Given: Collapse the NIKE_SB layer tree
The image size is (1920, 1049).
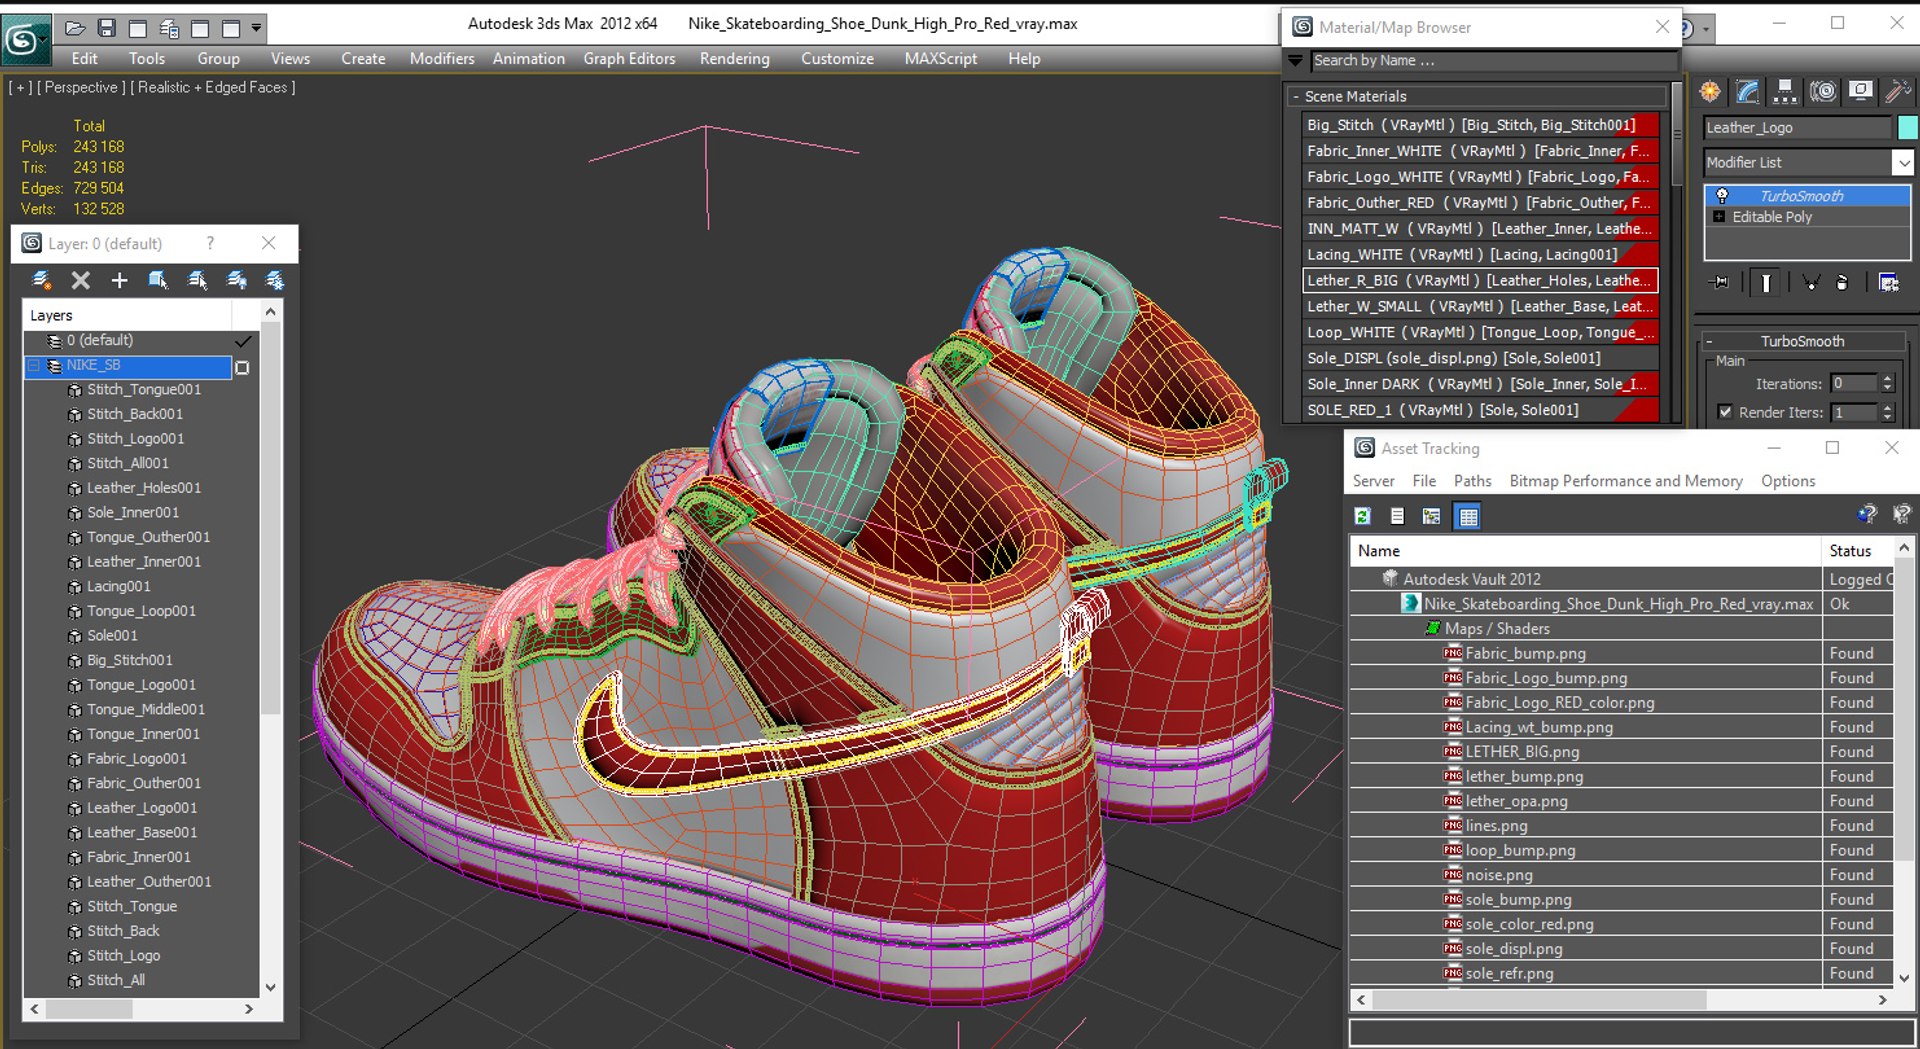Looking at the screenshot, I should click(34, 366).
